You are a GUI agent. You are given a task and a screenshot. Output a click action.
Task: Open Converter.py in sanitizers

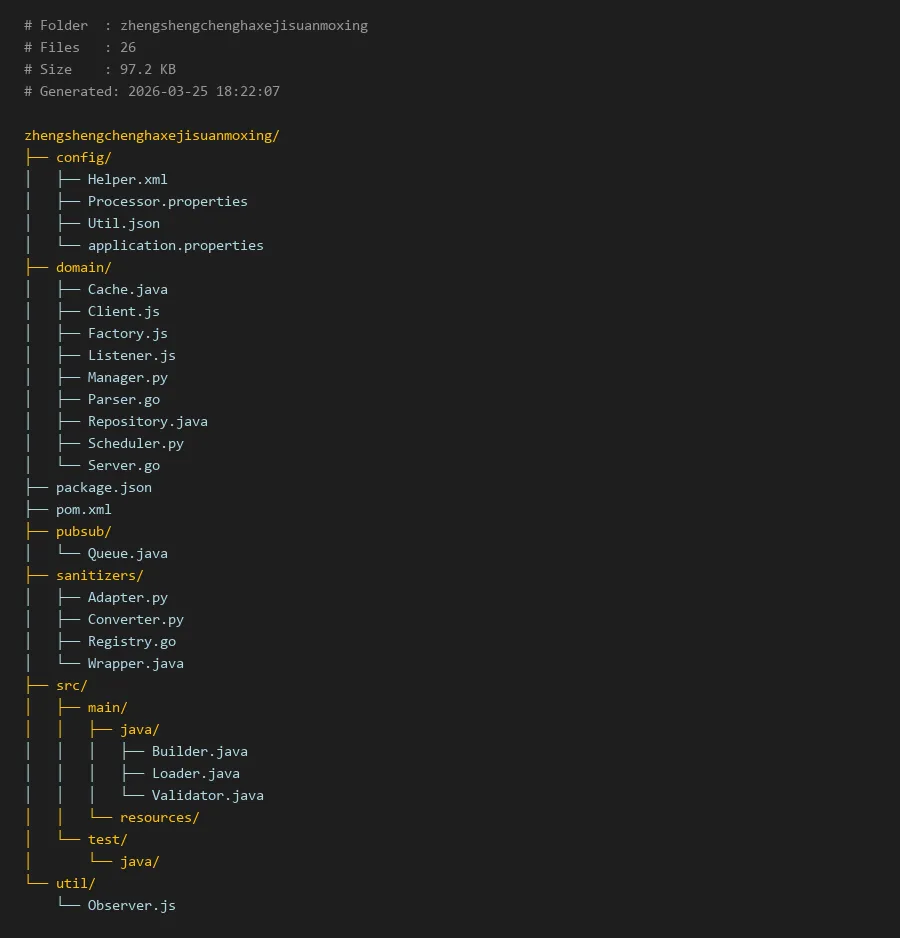coord(135,619)
